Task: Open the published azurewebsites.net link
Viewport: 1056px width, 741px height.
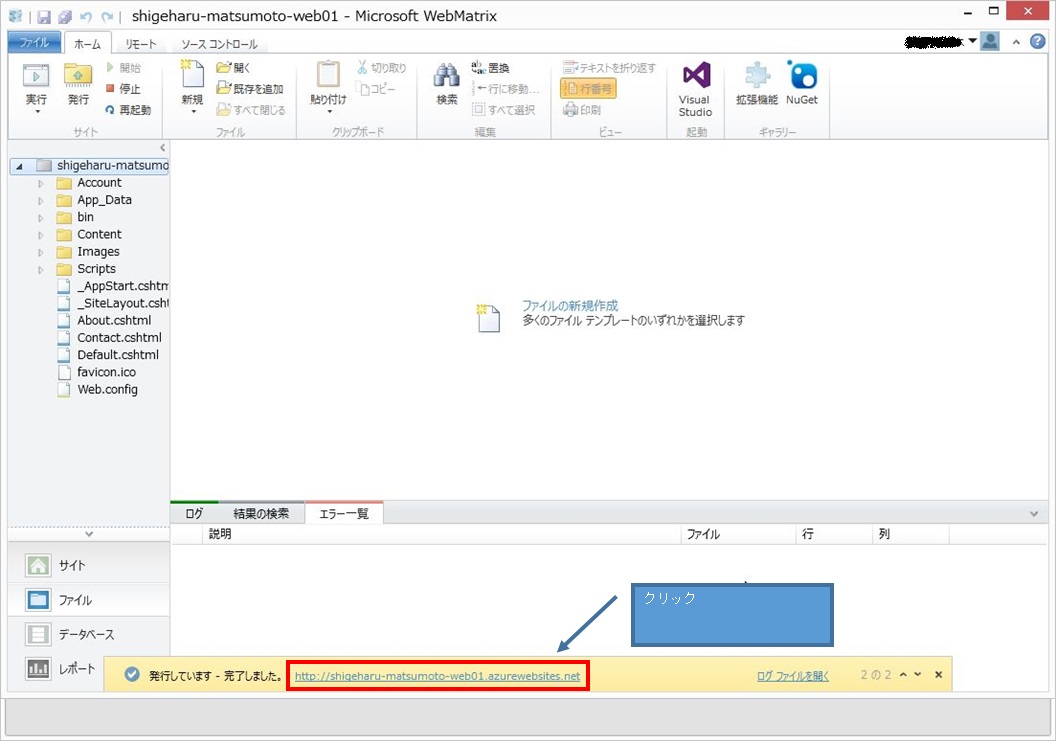Action: click(x=438, y=676)
